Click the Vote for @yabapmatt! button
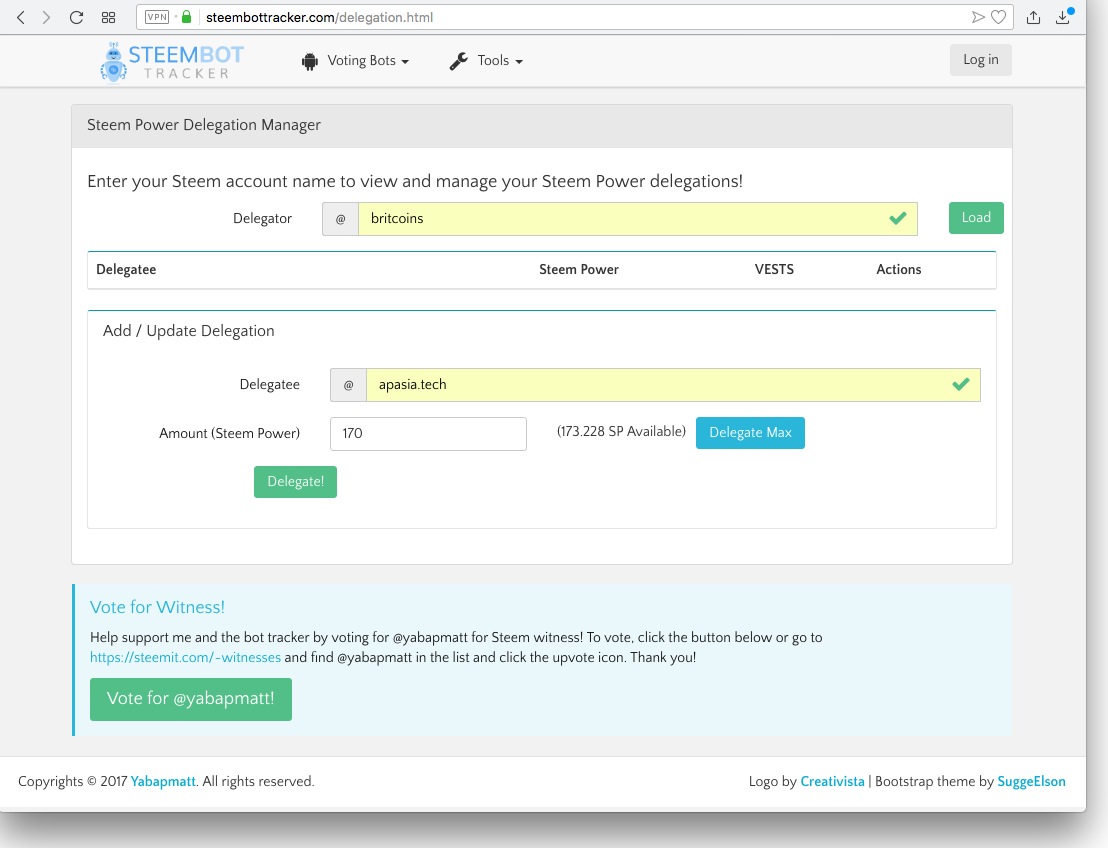Image resolution: width=1108 pixels, height=848 pixels. coord(191,699)
